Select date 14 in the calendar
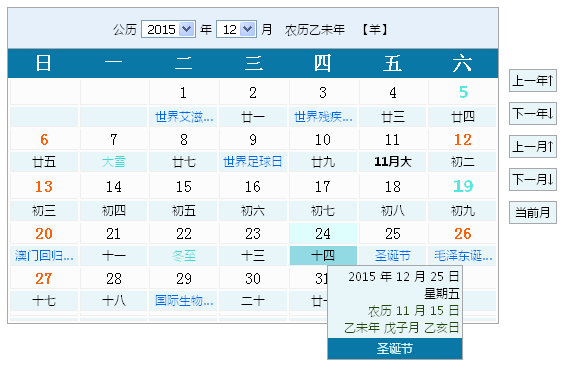Image resolution: width=566 pixels, height=373 pixels. coord(114,187)
